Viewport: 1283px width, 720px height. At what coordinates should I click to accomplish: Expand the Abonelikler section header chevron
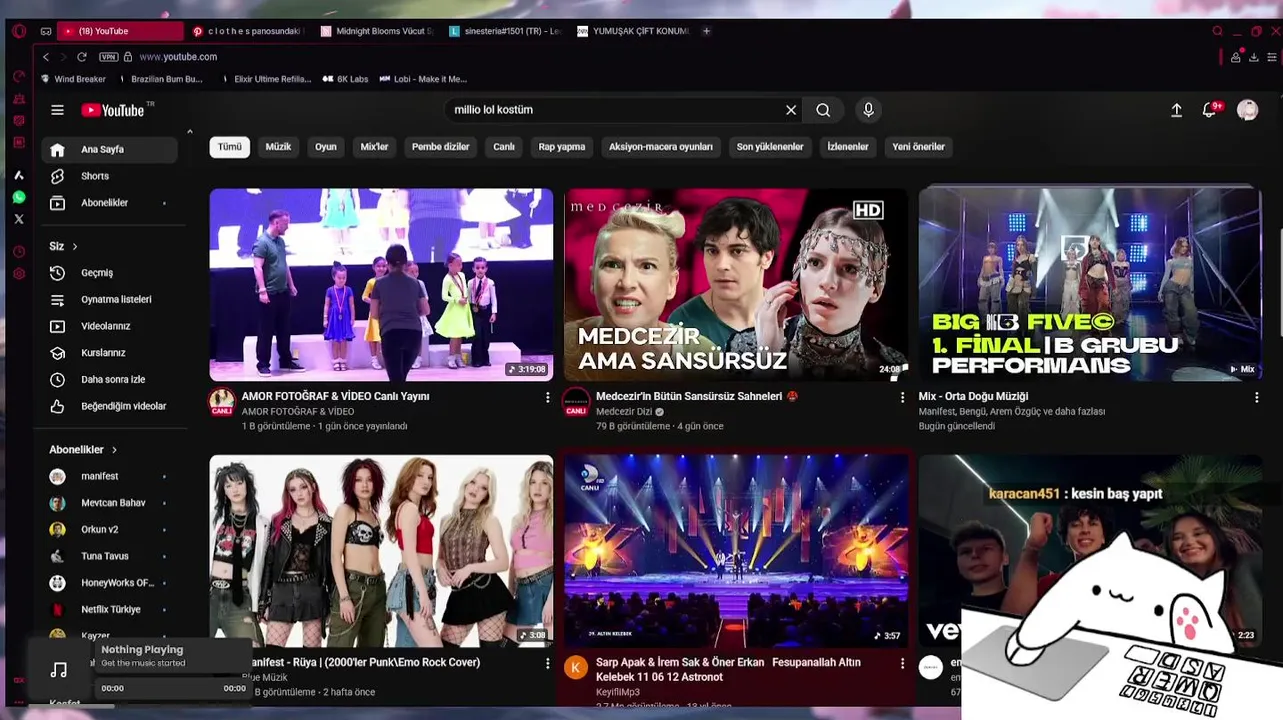coord(114,450)
